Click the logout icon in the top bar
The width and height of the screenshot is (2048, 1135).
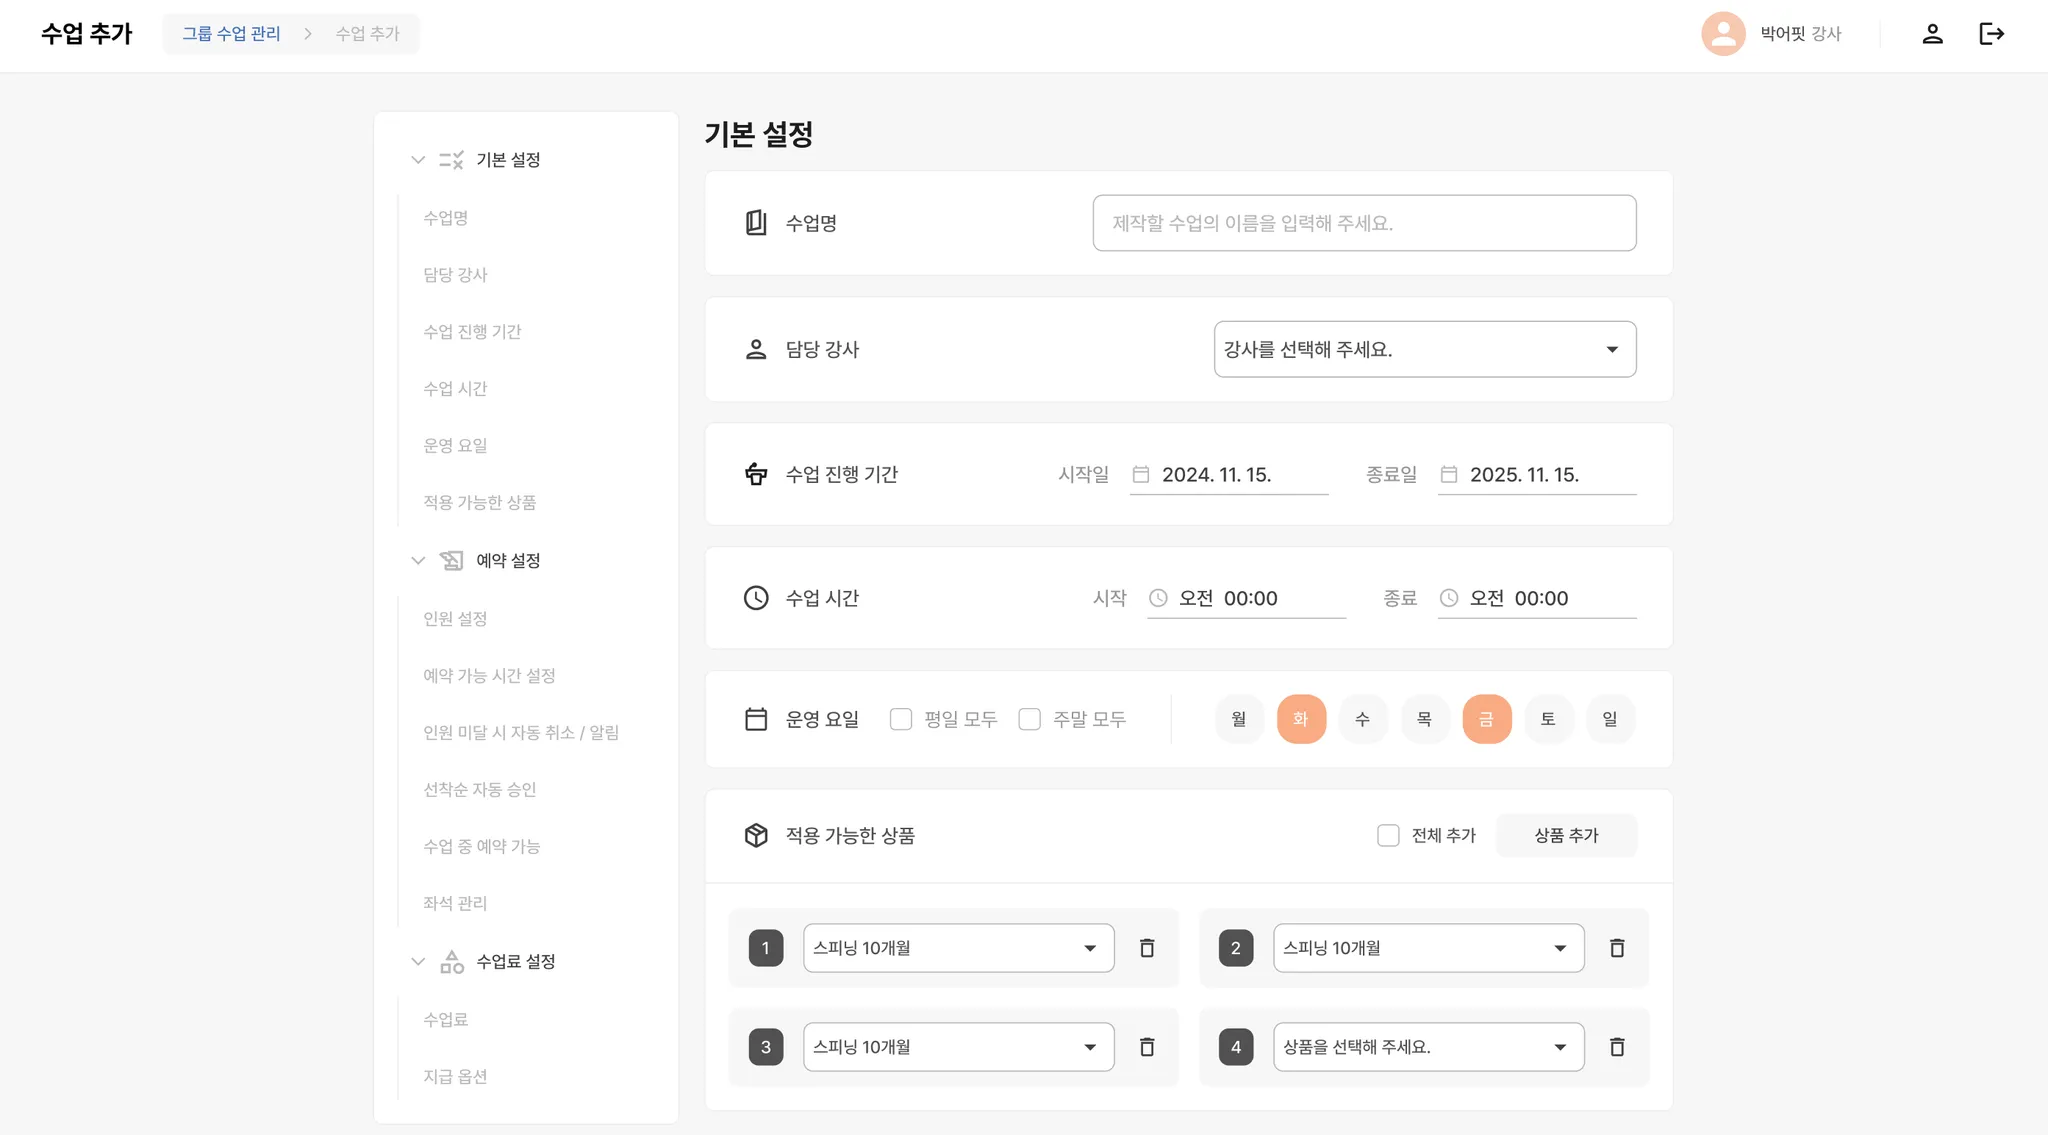pyautogui.click(x=1992, y=33)
